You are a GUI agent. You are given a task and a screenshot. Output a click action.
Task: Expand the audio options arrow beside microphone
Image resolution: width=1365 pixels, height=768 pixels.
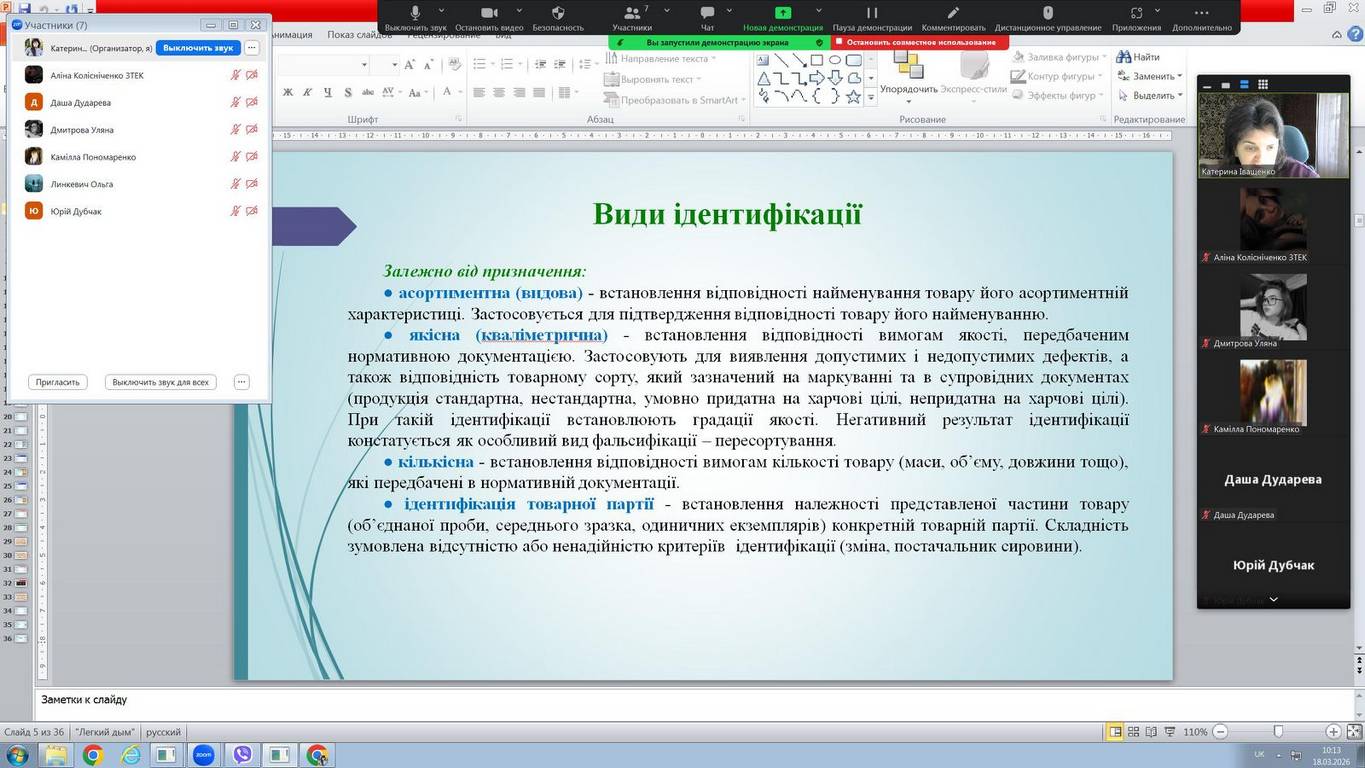click(x=441, y=12)
